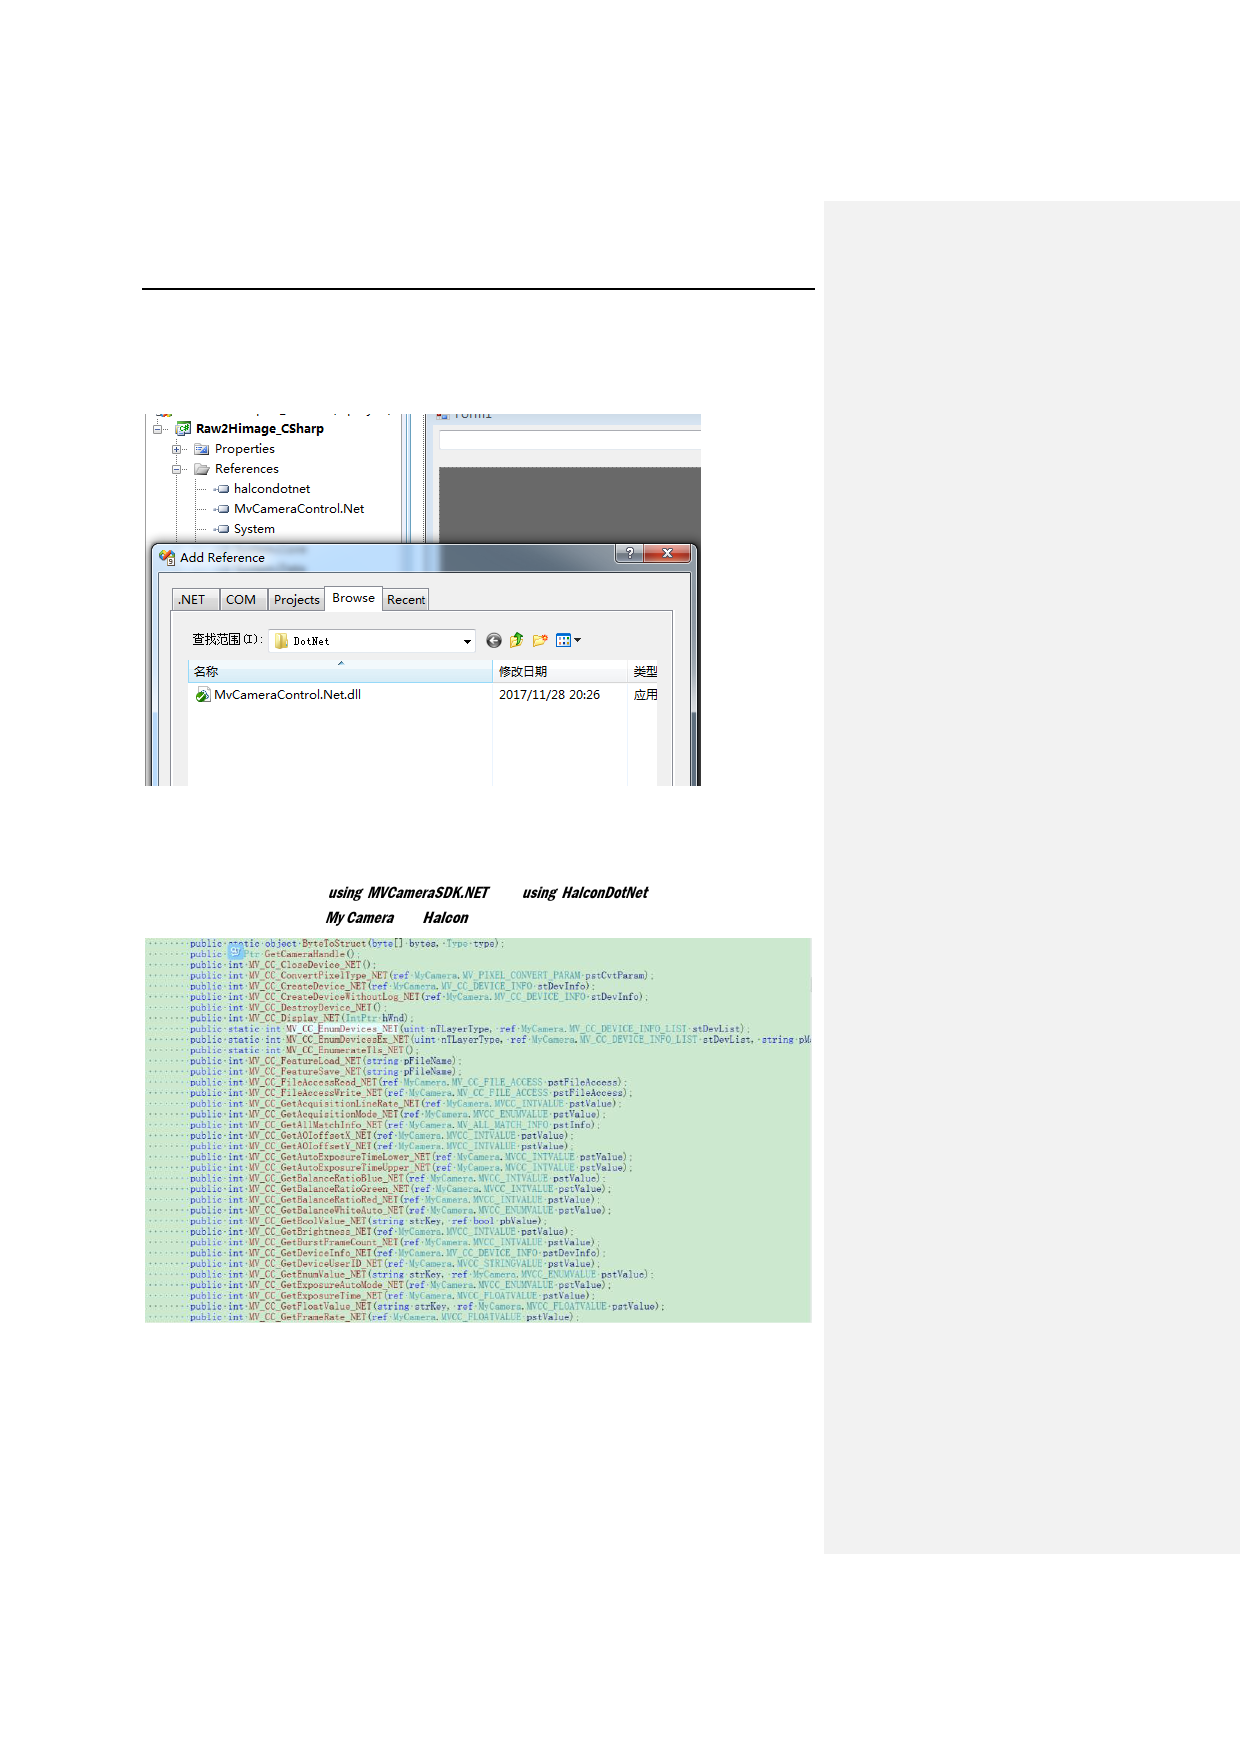Viewport: 1240px width, 1754px height.
Task: Go up one folder level
Action: point(517,641)
